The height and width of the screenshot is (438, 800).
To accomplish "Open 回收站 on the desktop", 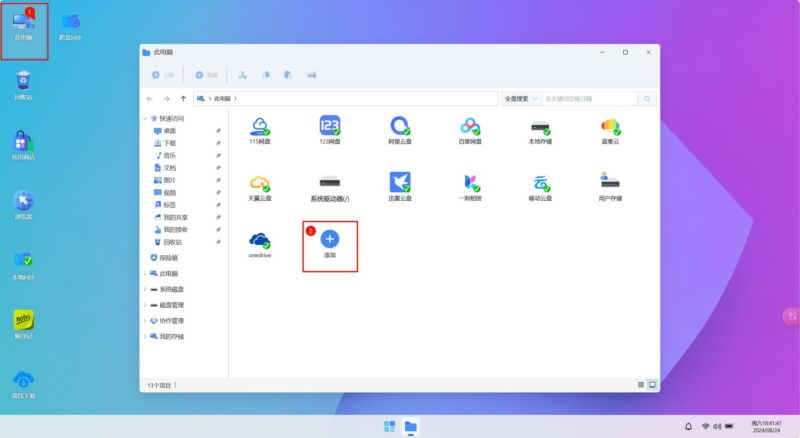I will click(x=23, y=80).
